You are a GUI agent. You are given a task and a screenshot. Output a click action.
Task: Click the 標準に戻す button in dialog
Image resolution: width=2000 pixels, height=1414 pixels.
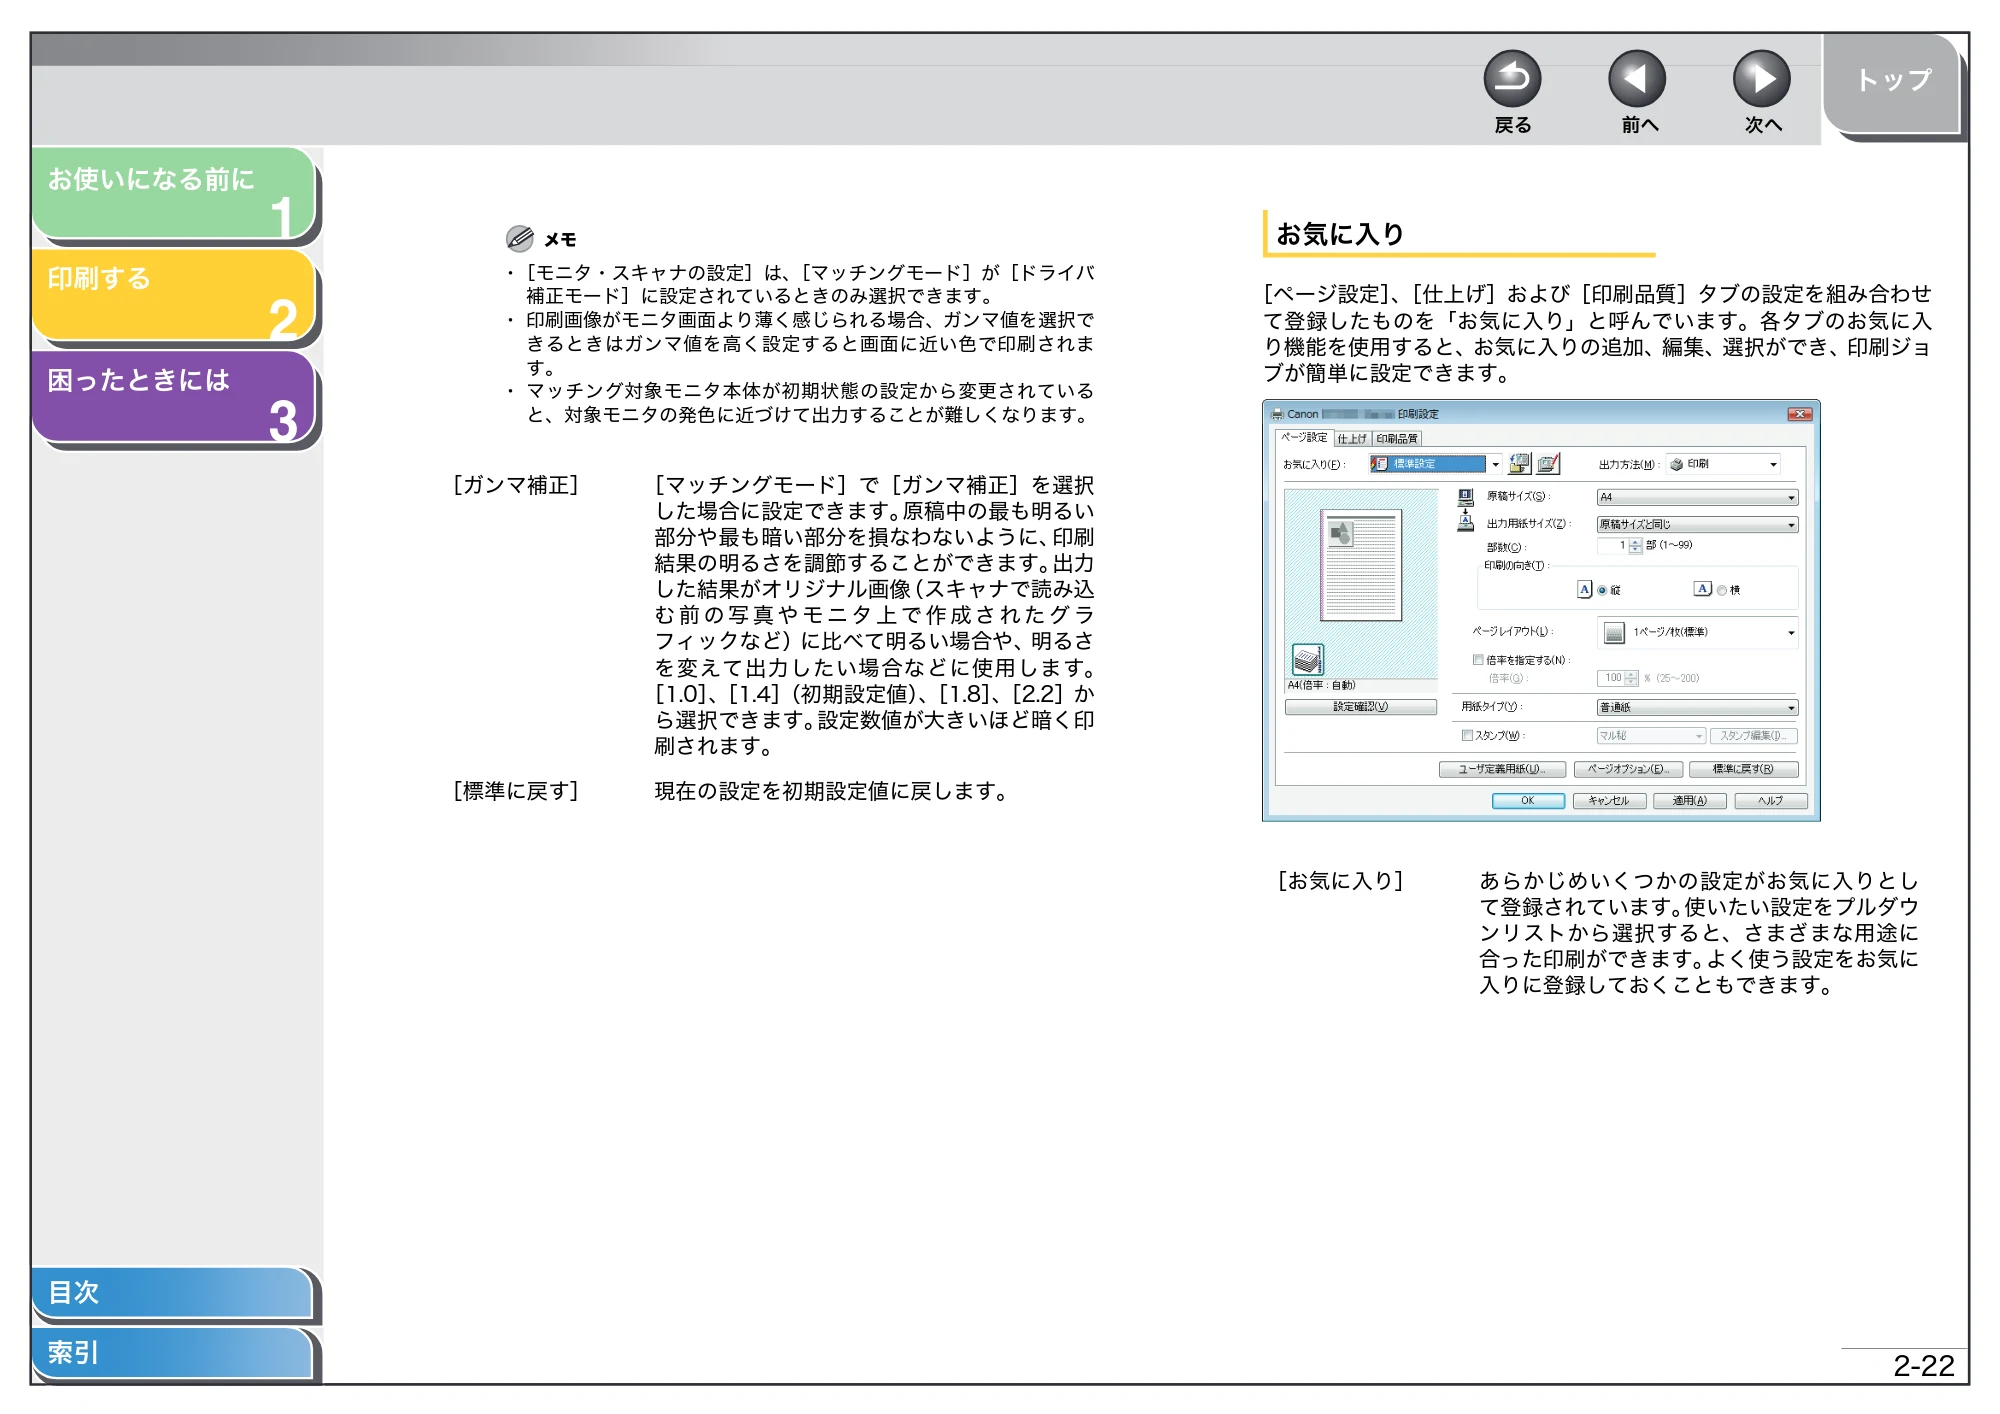click(x=1743, y=769)
